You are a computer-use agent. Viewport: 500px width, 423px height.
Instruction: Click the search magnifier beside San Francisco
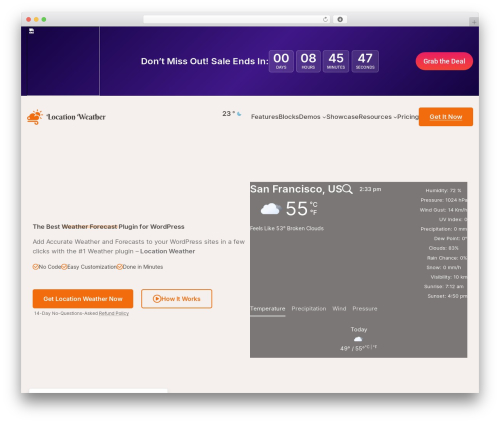pyautogui.click(x=347, y=189)
